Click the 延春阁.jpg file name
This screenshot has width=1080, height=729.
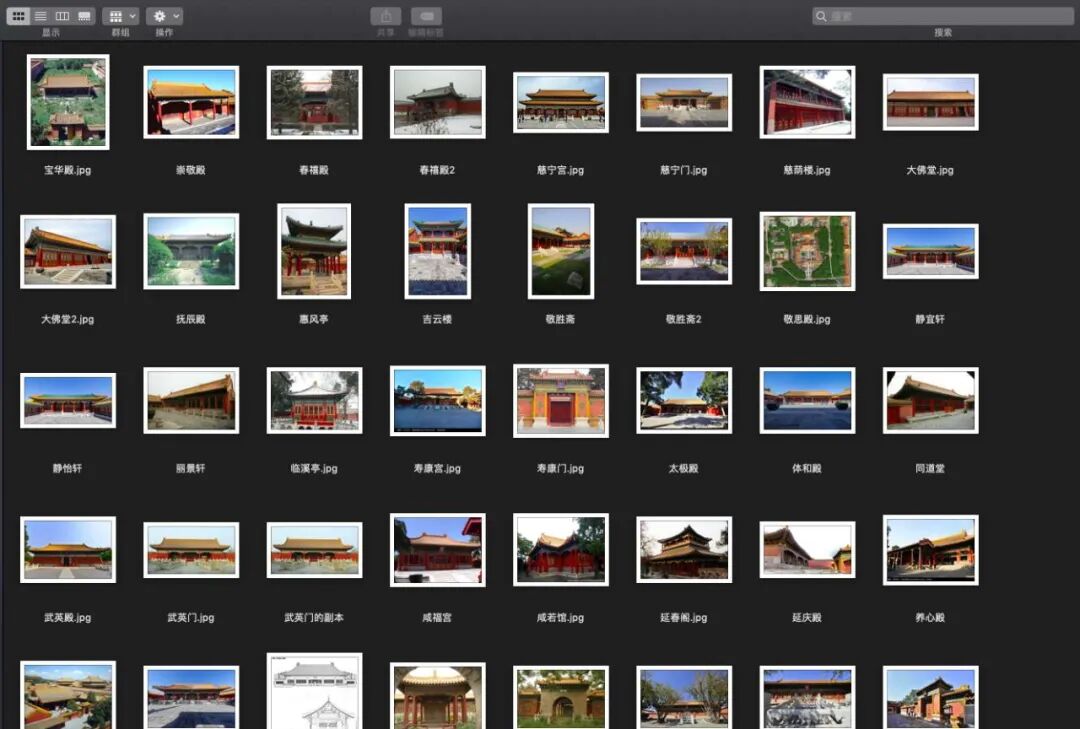(x=684, y=617)
